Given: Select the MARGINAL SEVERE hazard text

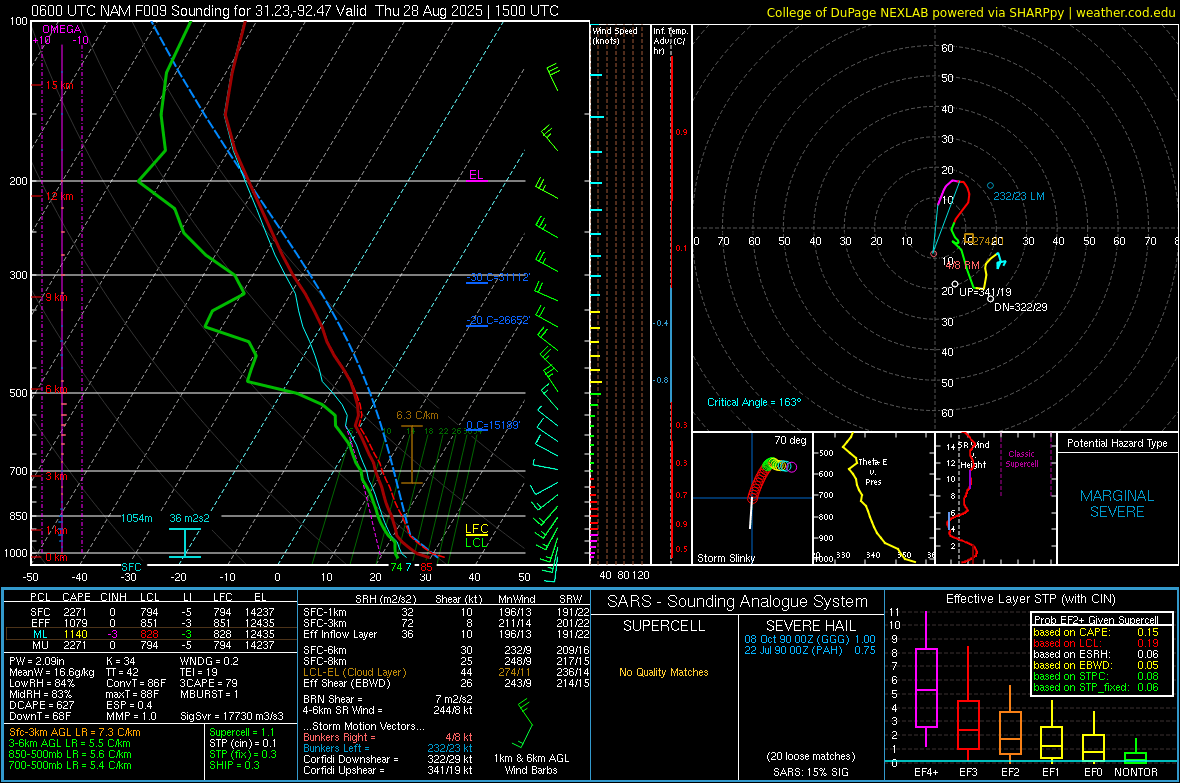Looking at the screenshot, I should pos(1117,504).
